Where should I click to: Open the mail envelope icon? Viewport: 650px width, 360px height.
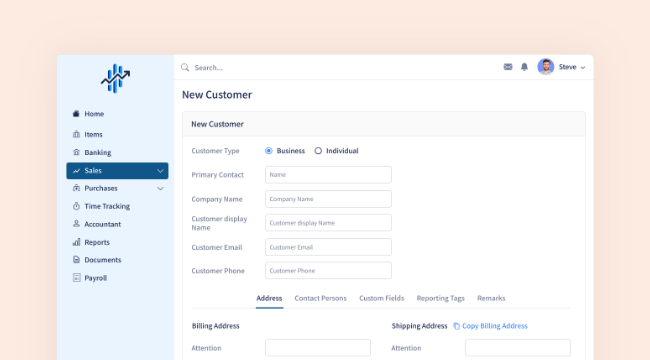point(508,67)
